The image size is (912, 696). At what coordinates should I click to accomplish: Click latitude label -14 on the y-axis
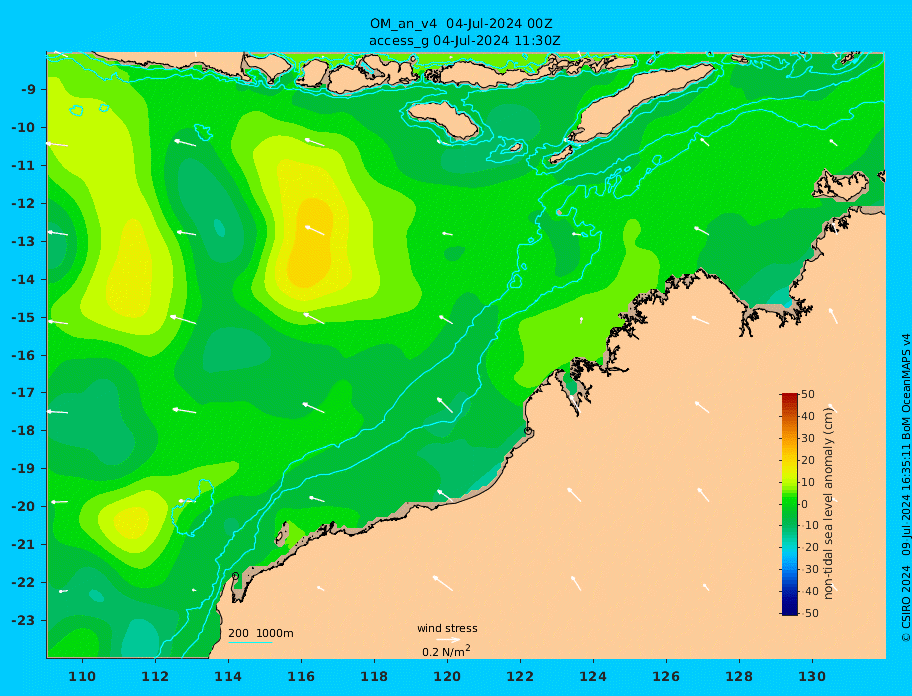(23, 280)
